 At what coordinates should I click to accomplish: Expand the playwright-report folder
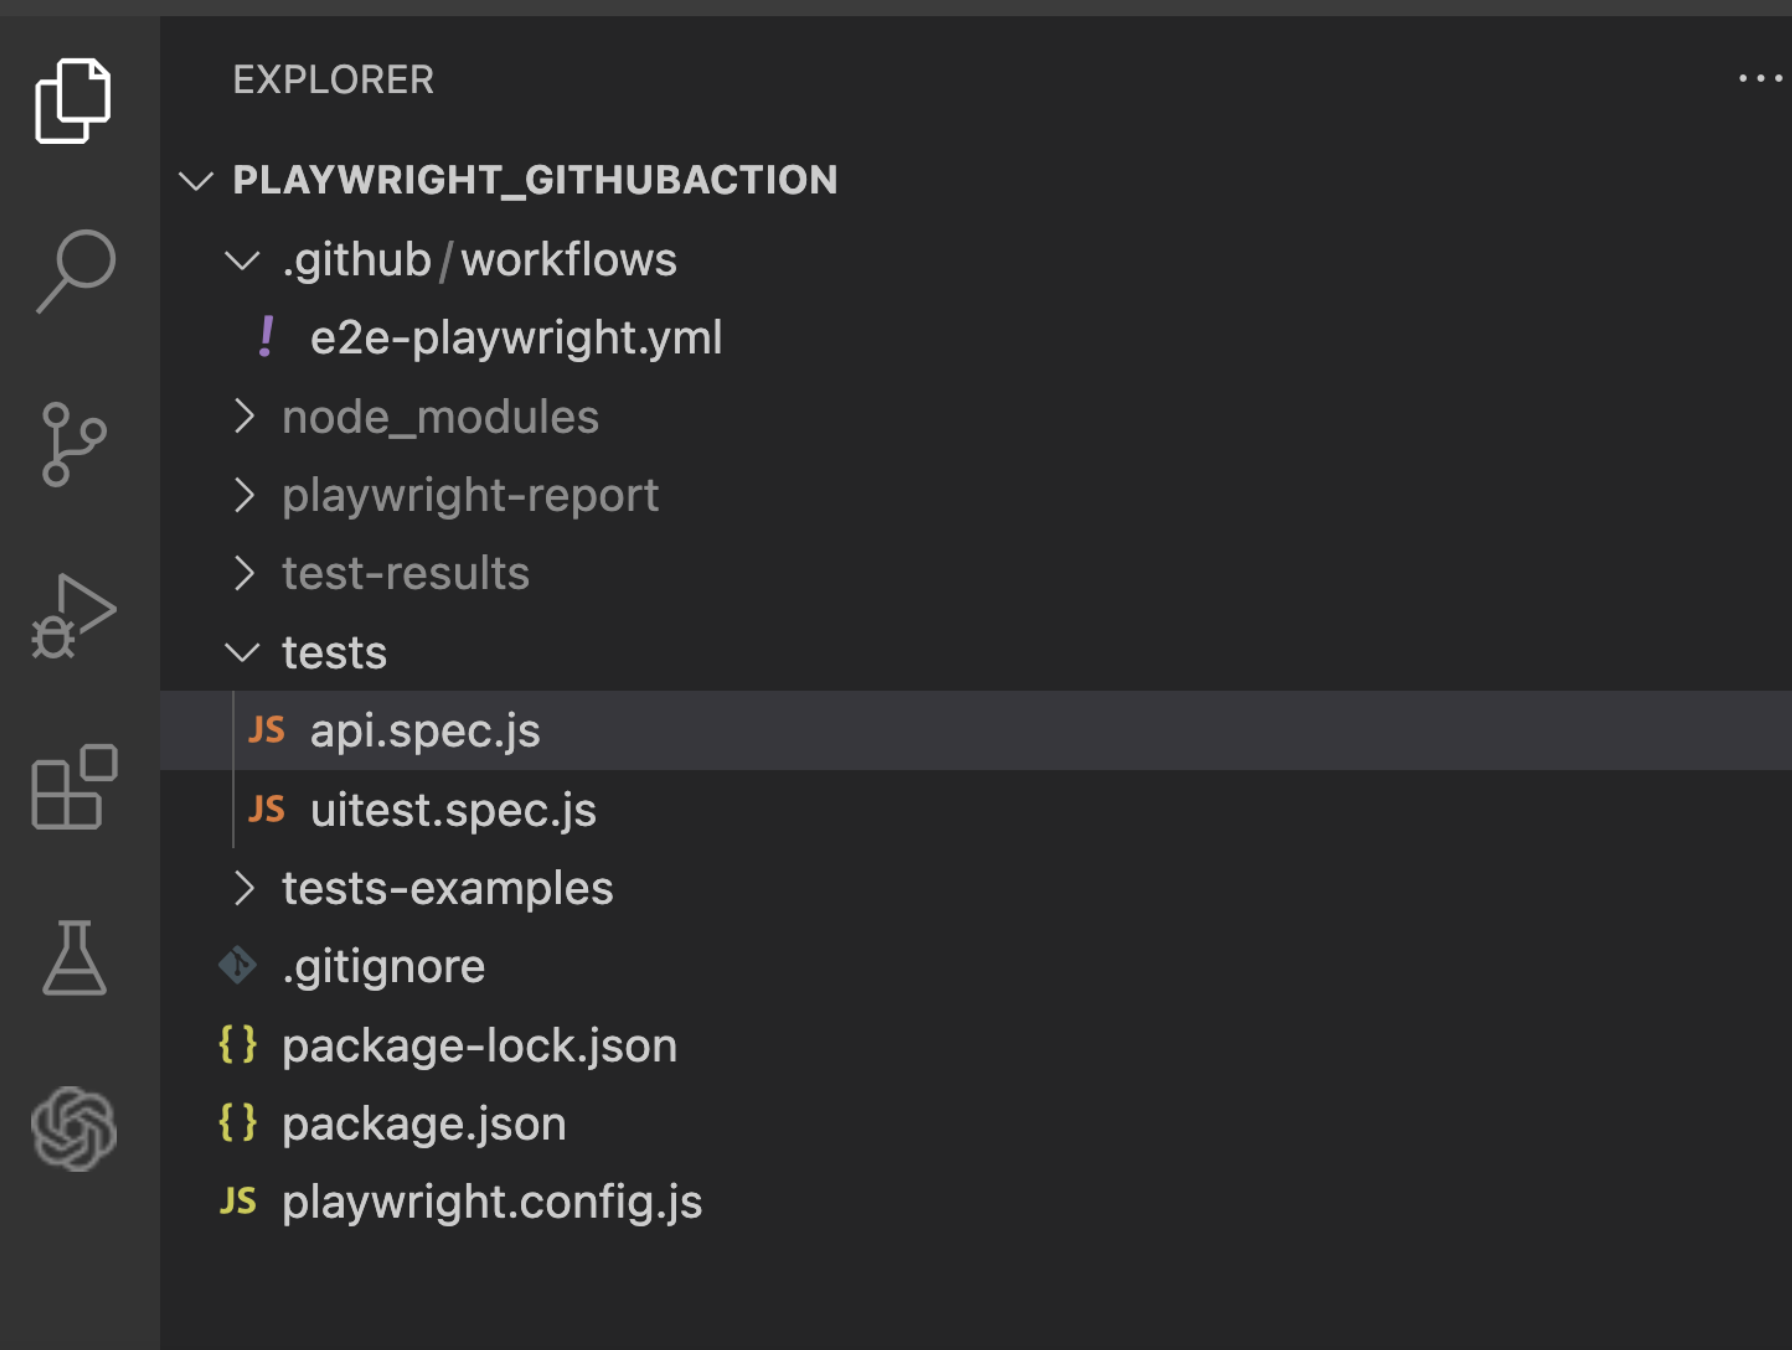[x=243, y=495]
